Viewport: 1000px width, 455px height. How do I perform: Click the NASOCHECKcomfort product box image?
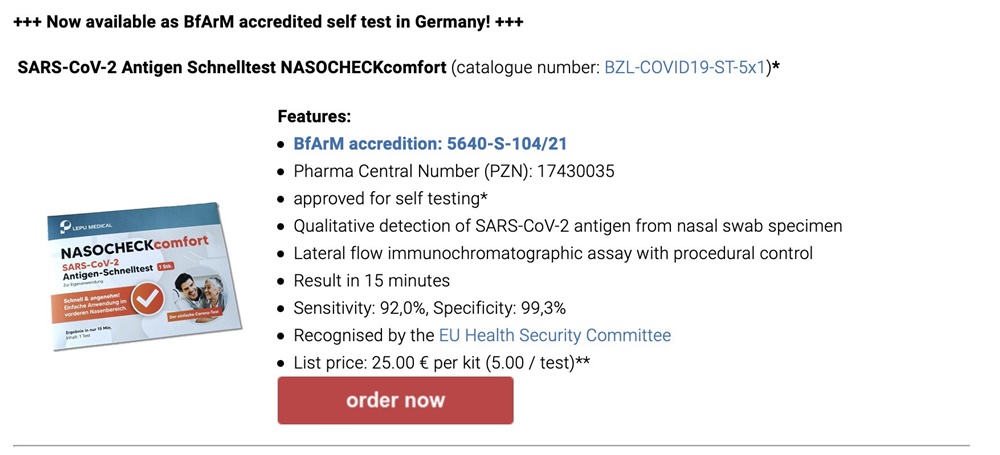click(x=146, y=278)
